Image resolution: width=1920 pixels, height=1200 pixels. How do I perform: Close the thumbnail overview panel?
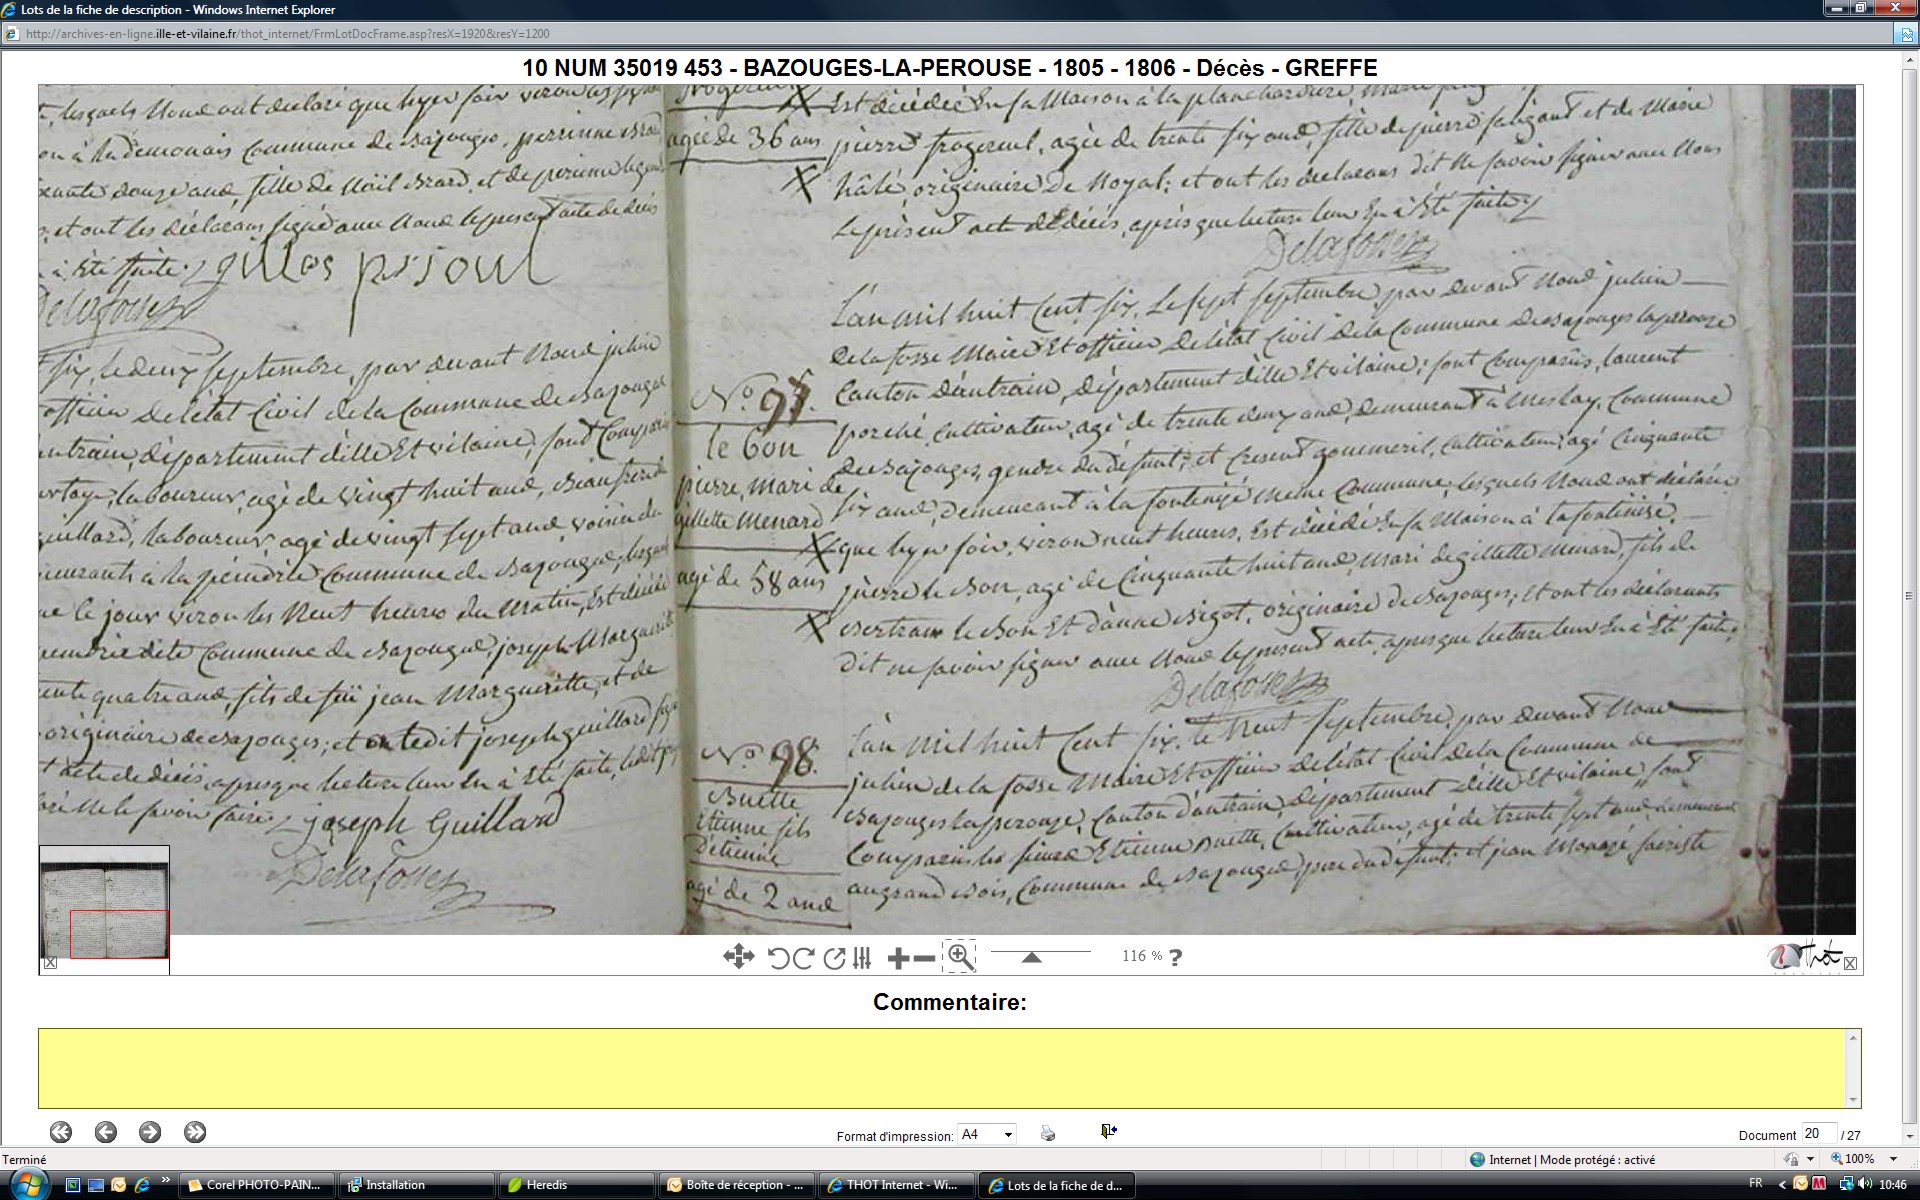point(51,963)
